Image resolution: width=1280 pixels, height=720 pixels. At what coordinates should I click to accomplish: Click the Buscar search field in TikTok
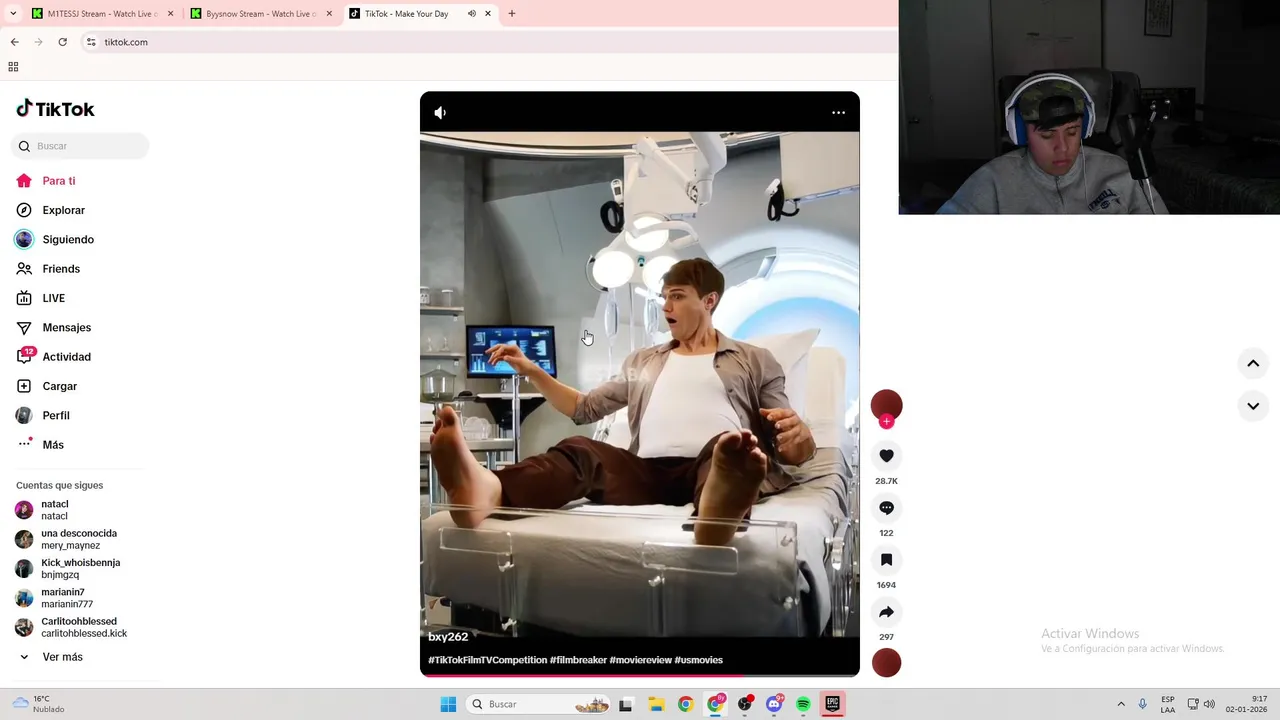click(x=80, y=146)
